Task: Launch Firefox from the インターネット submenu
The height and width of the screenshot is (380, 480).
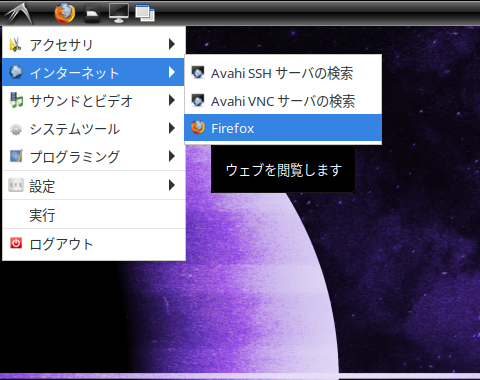Action: [x=283, y=128]
